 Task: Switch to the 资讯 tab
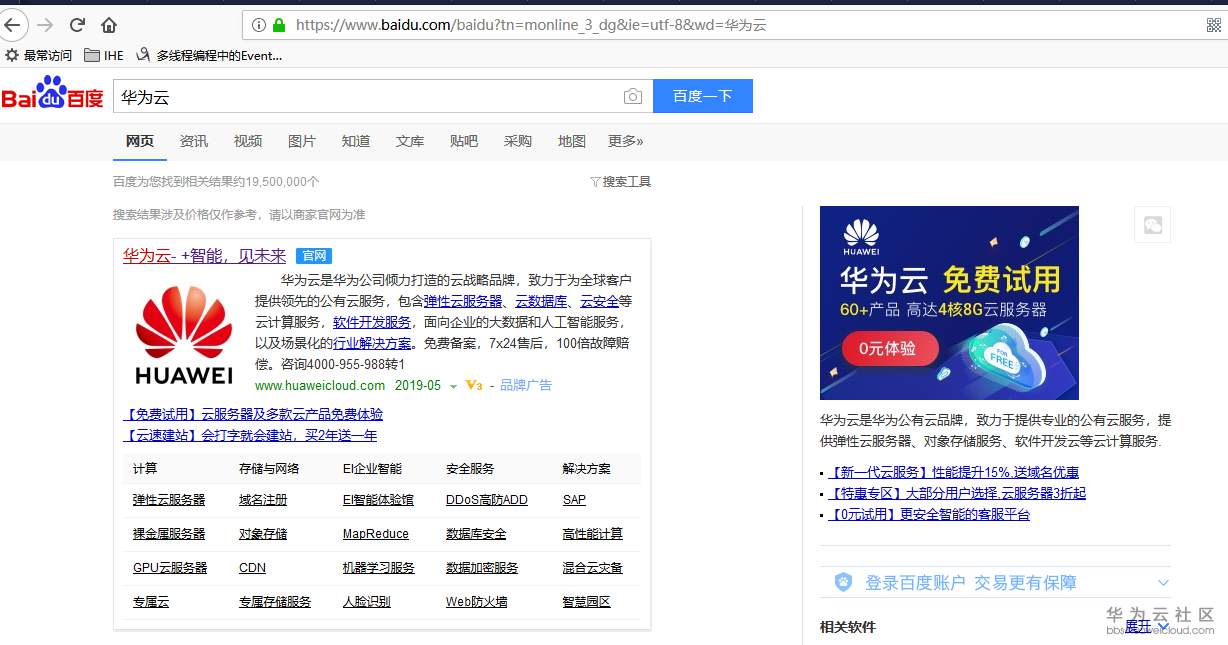194,141
